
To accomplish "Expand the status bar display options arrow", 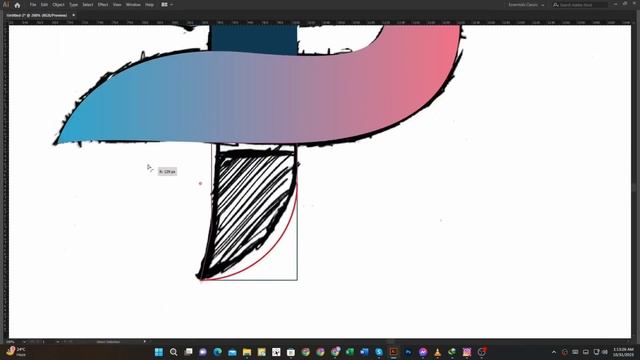I will (144, 342).
